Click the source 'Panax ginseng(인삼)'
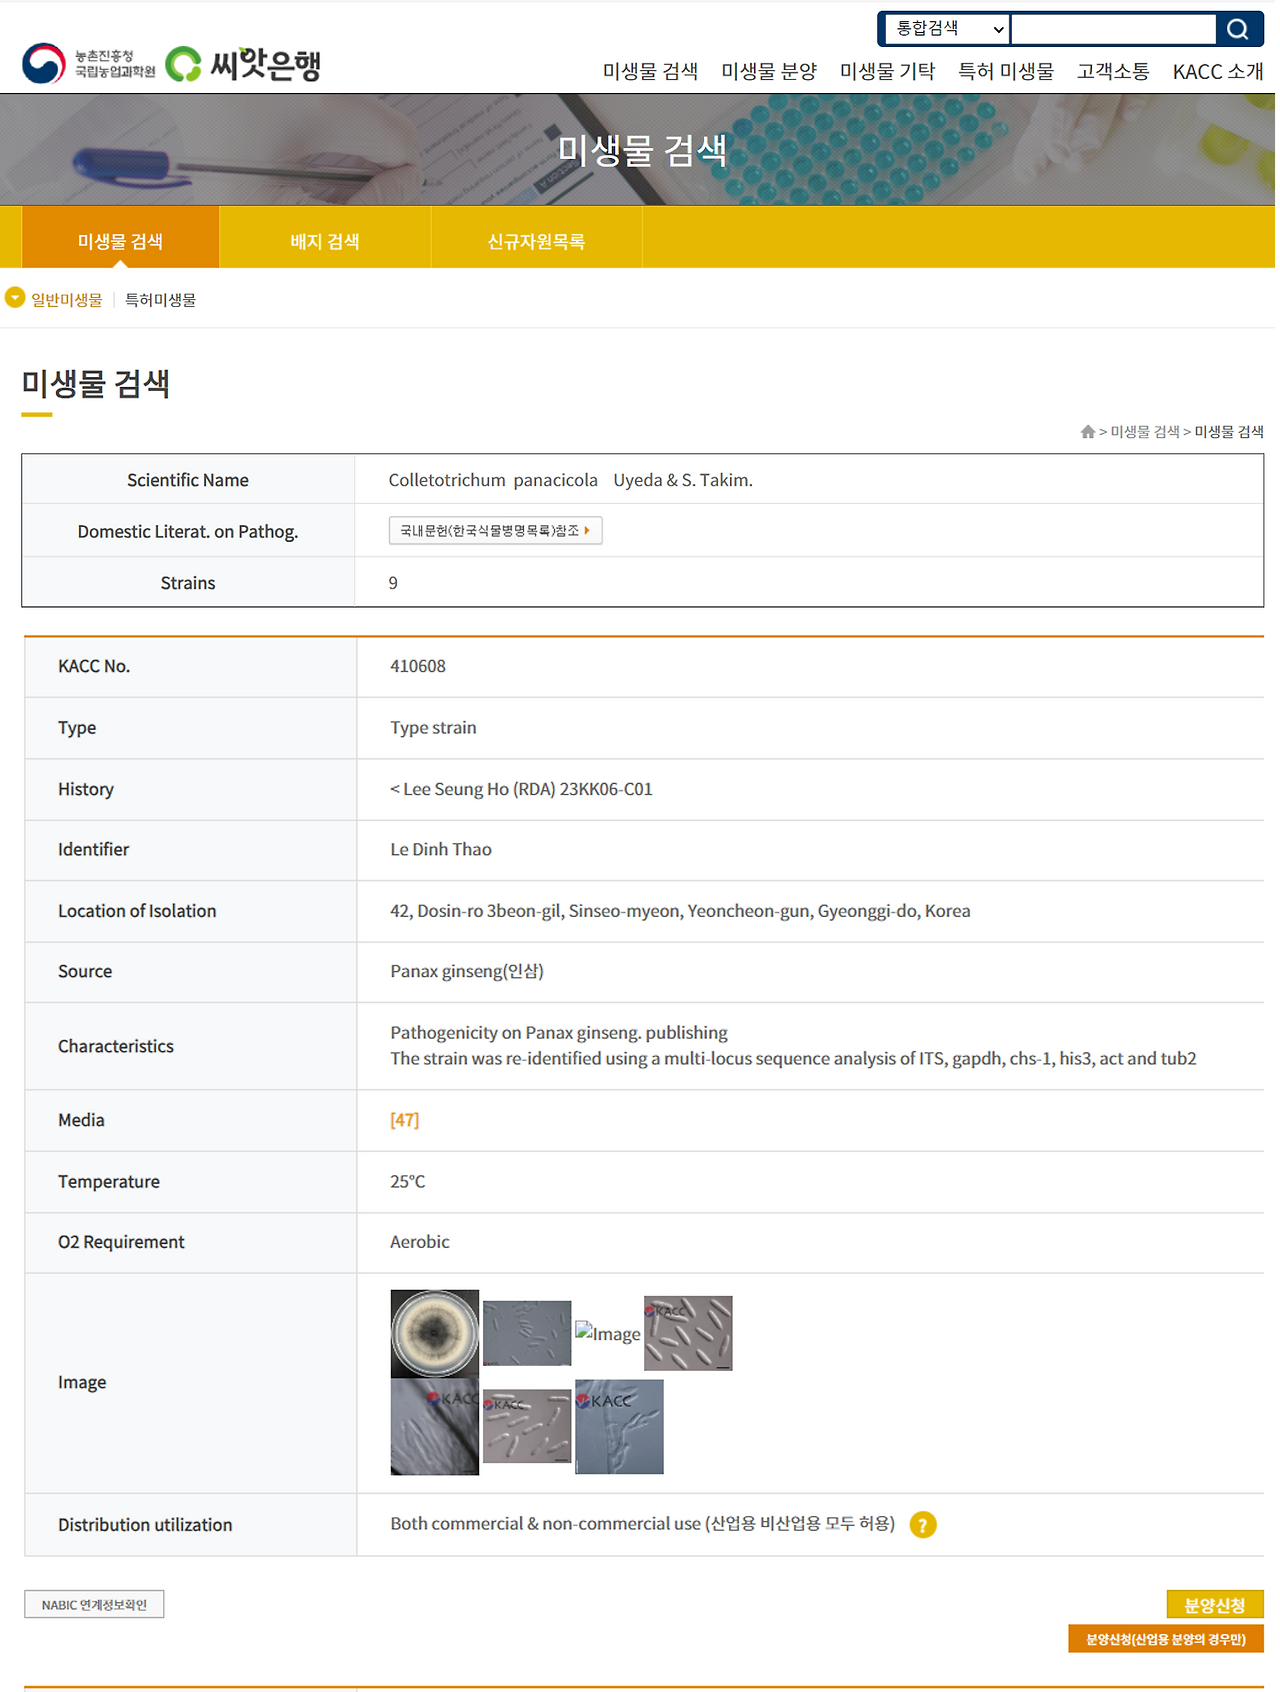The width and height of the screenshot is (1280, 1692). click(467, 971)
